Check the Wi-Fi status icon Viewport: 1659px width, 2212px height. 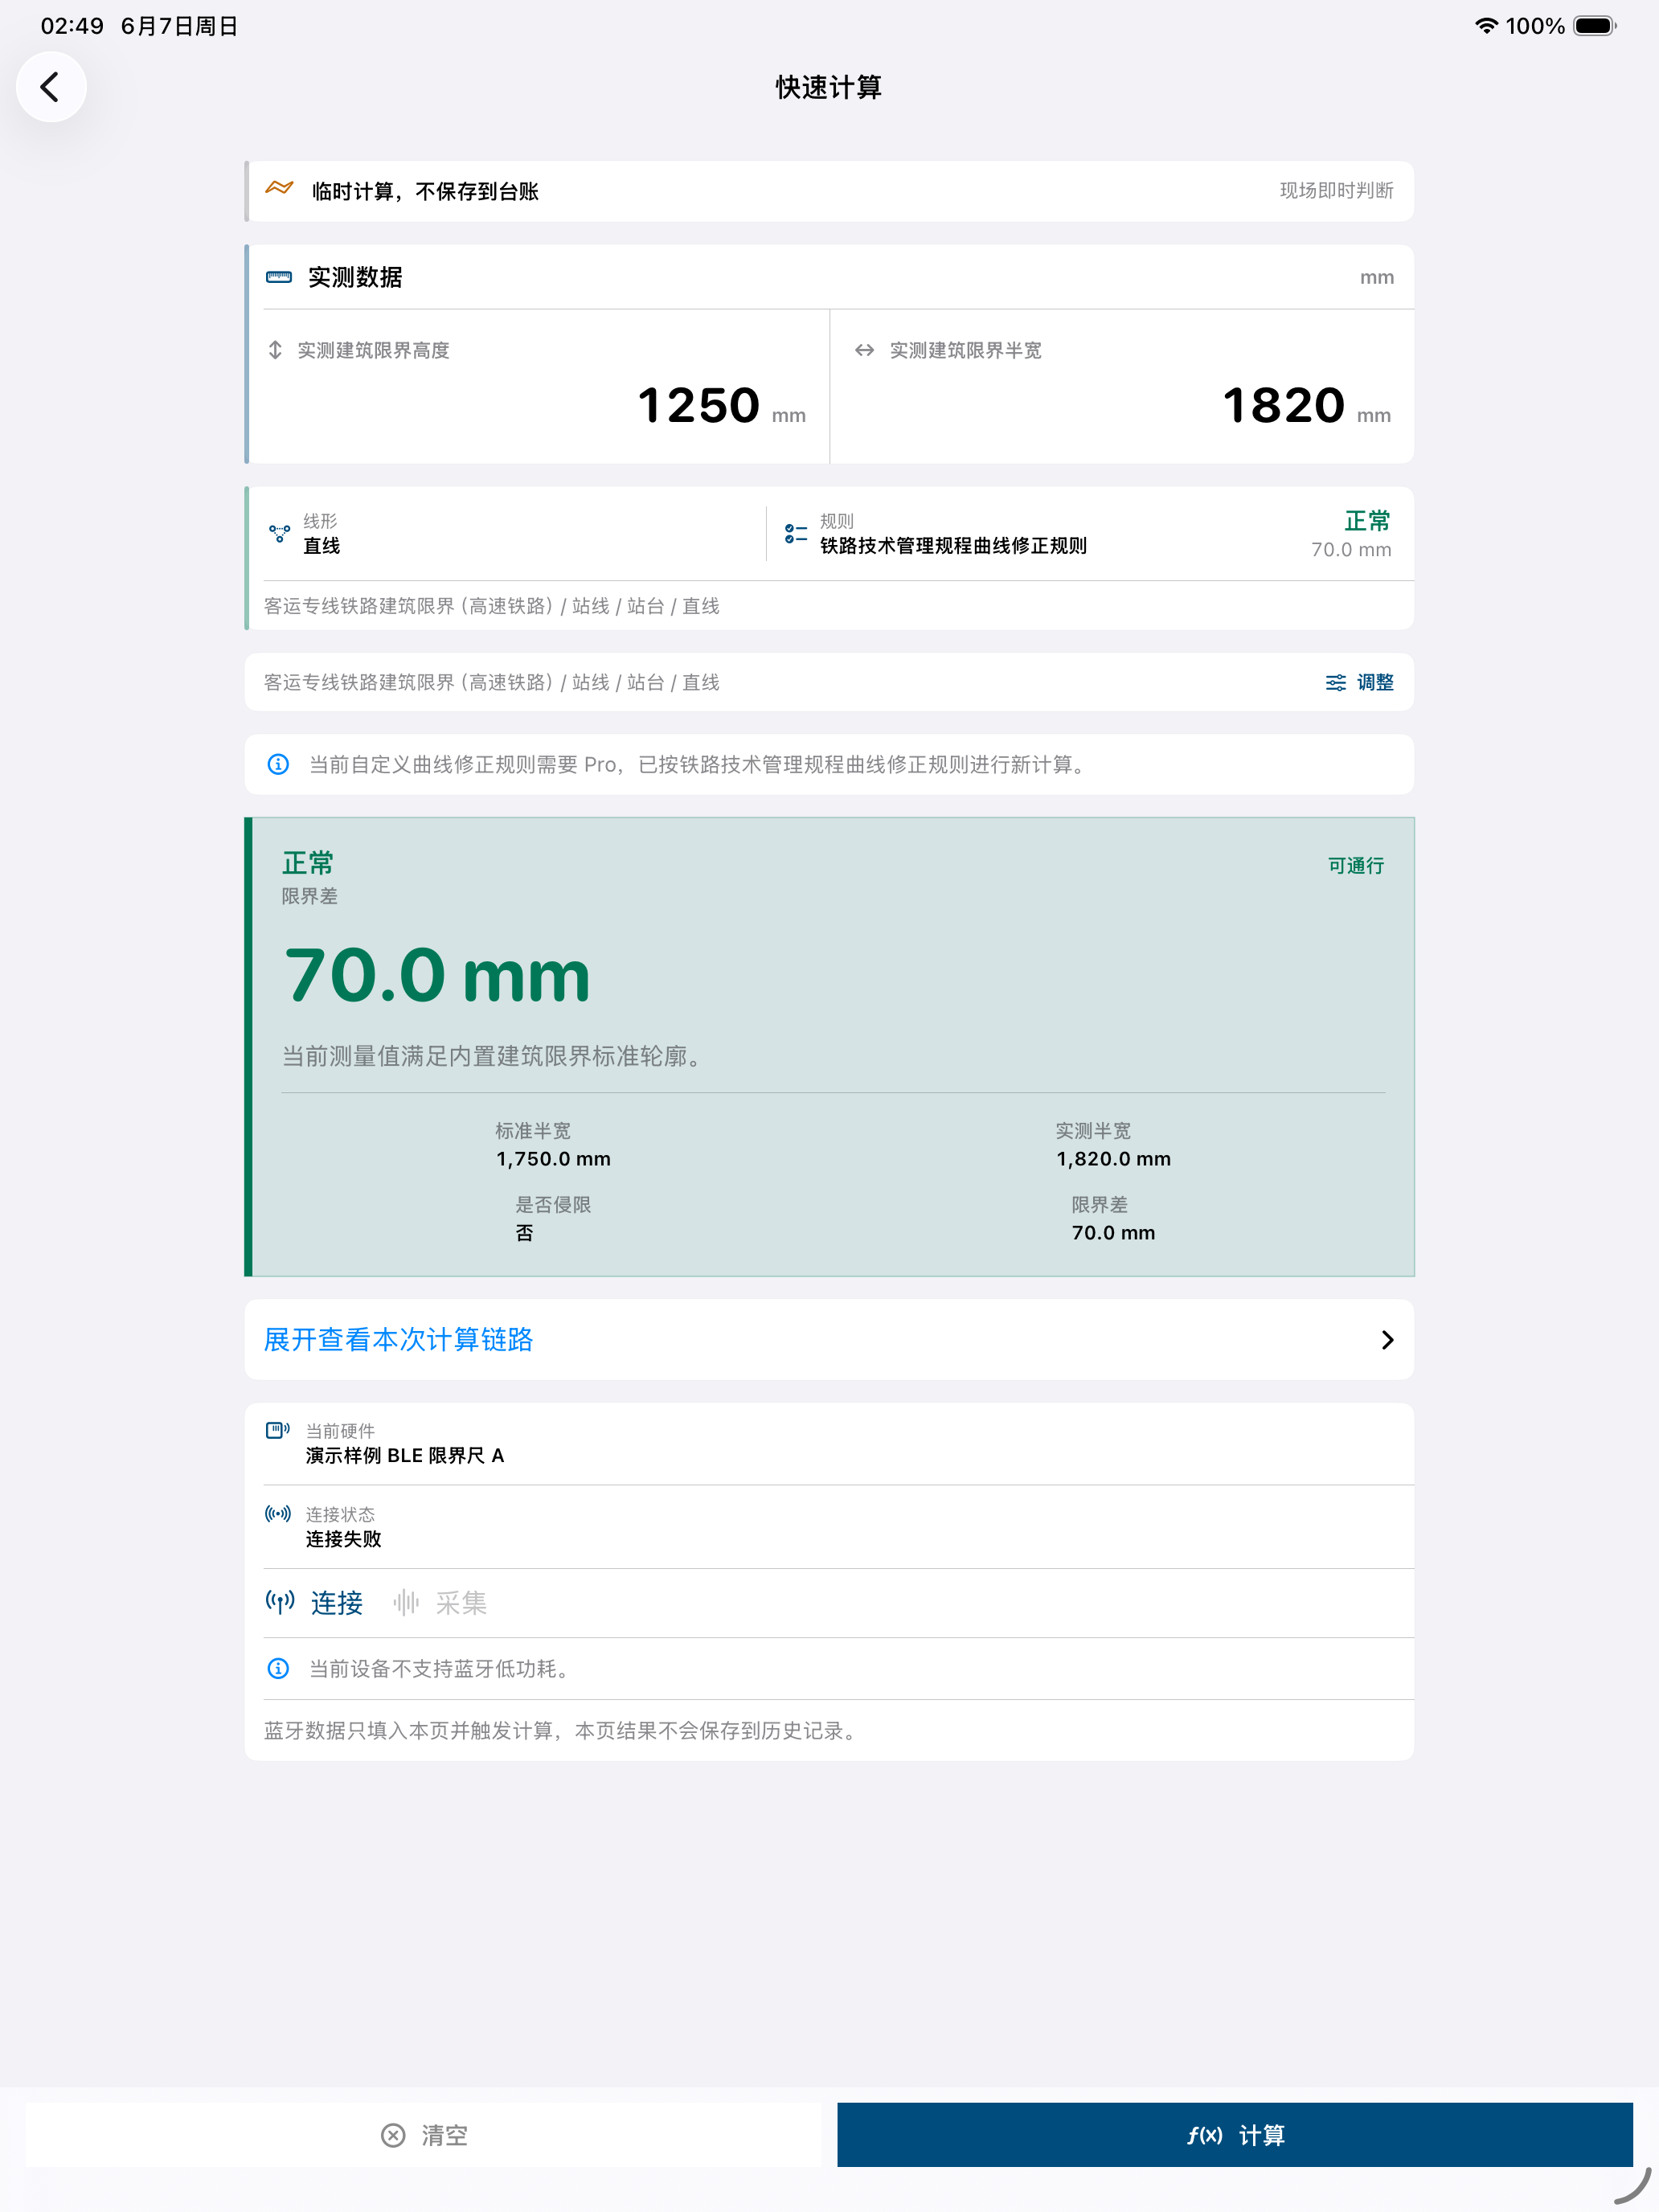pyautogui.click(x=1486, y=26)
